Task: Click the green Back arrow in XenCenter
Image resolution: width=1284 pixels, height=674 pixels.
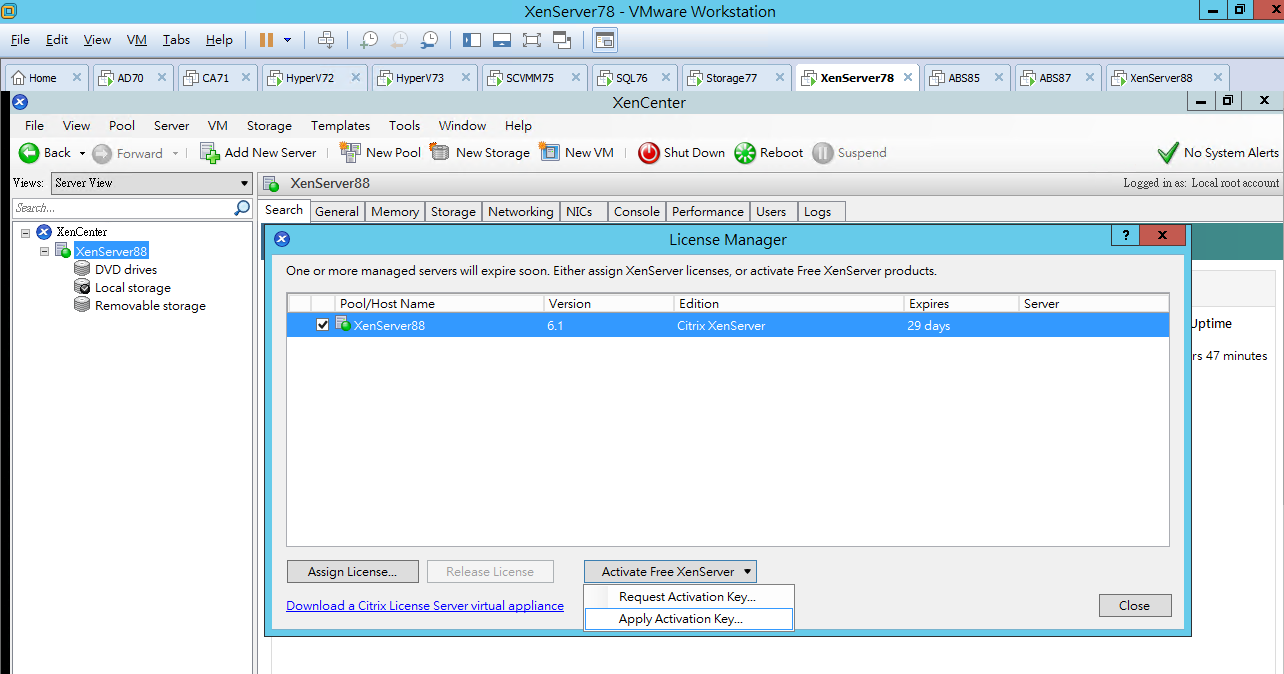Action: (29, 153)
